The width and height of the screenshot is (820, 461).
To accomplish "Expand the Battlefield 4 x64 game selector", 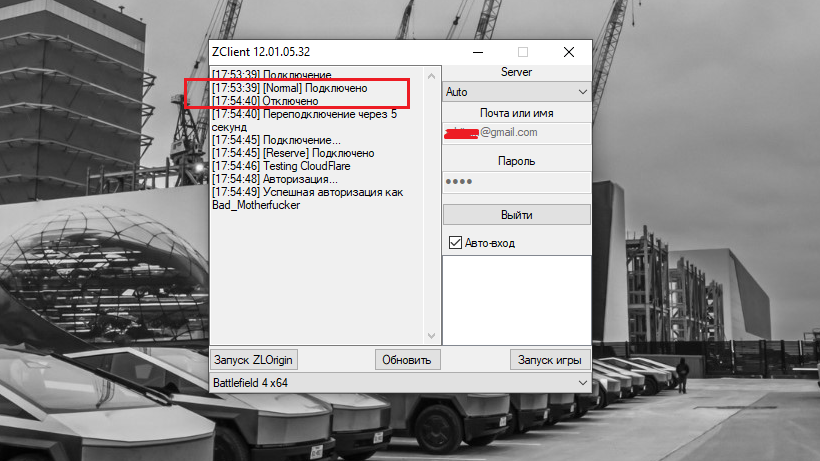I will tap(400, 383).
